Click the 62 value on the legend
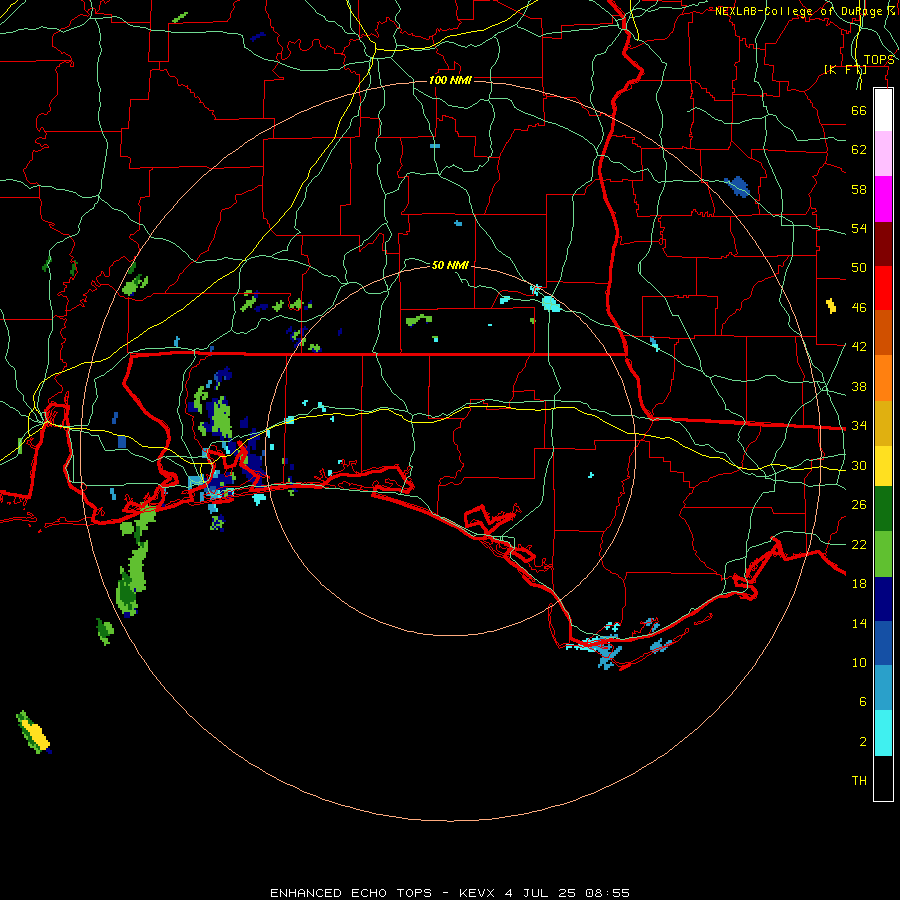The width and height of the screenshot is (900, 900). coord(859,150)
